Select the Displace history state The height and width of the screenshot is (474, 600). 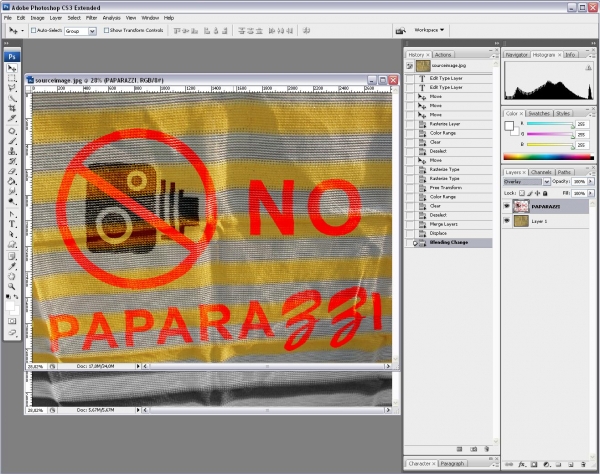click(x=449, y=233)
